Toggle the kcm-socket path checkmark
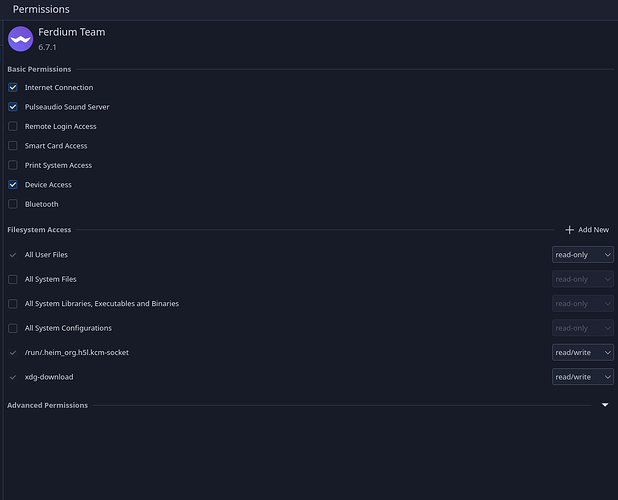 point(13,353)
